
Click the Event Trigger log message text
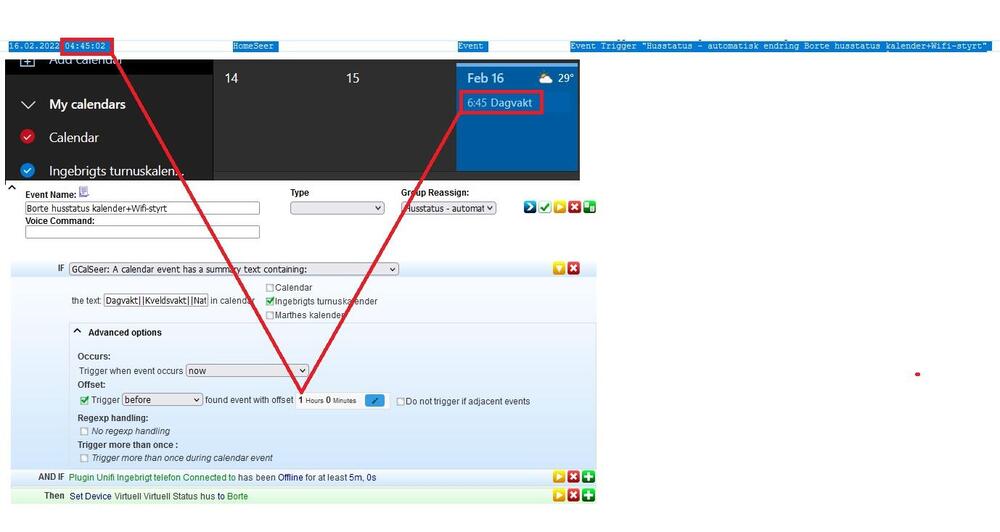point(779,46)
